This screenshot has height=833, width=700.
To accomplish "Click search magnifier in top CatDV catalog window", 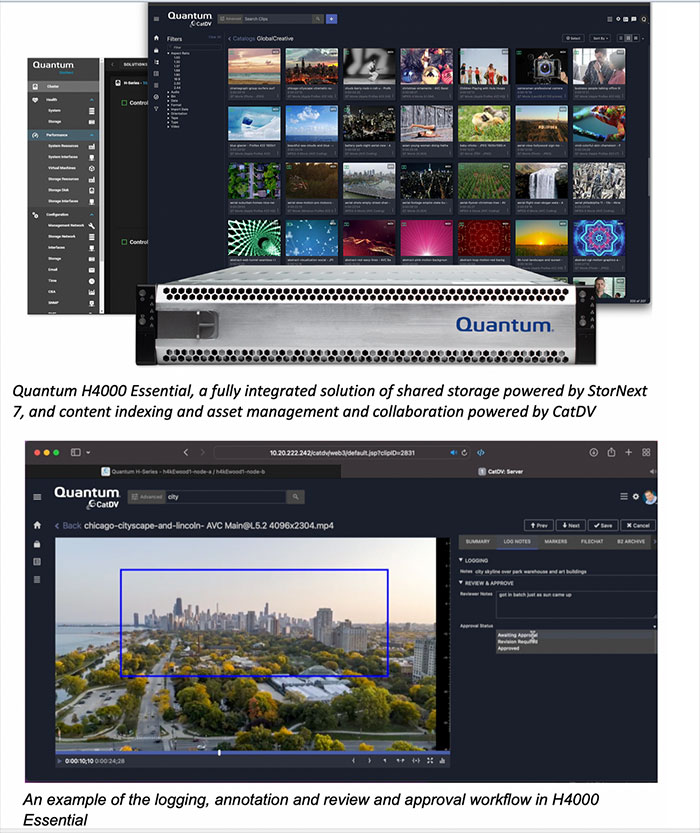I will (x=318, y=19).
